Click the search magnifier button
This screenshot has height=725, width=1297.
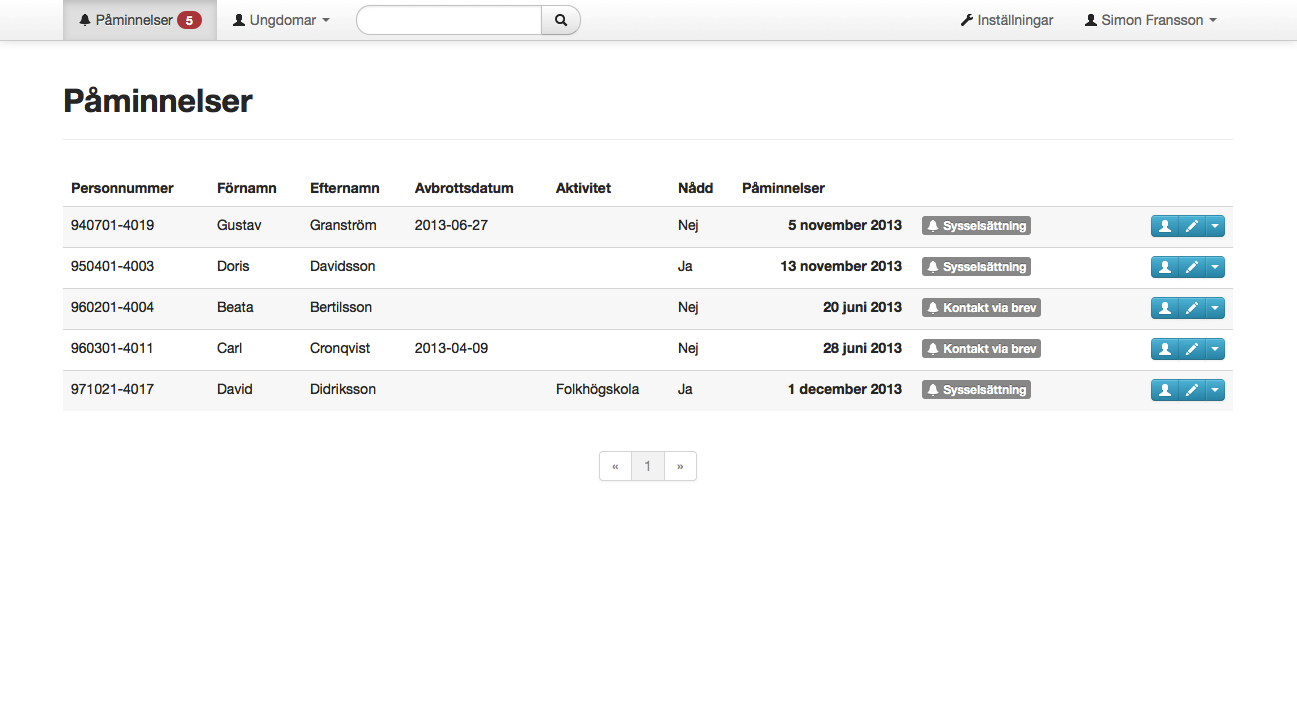click(x=561, y=20)
